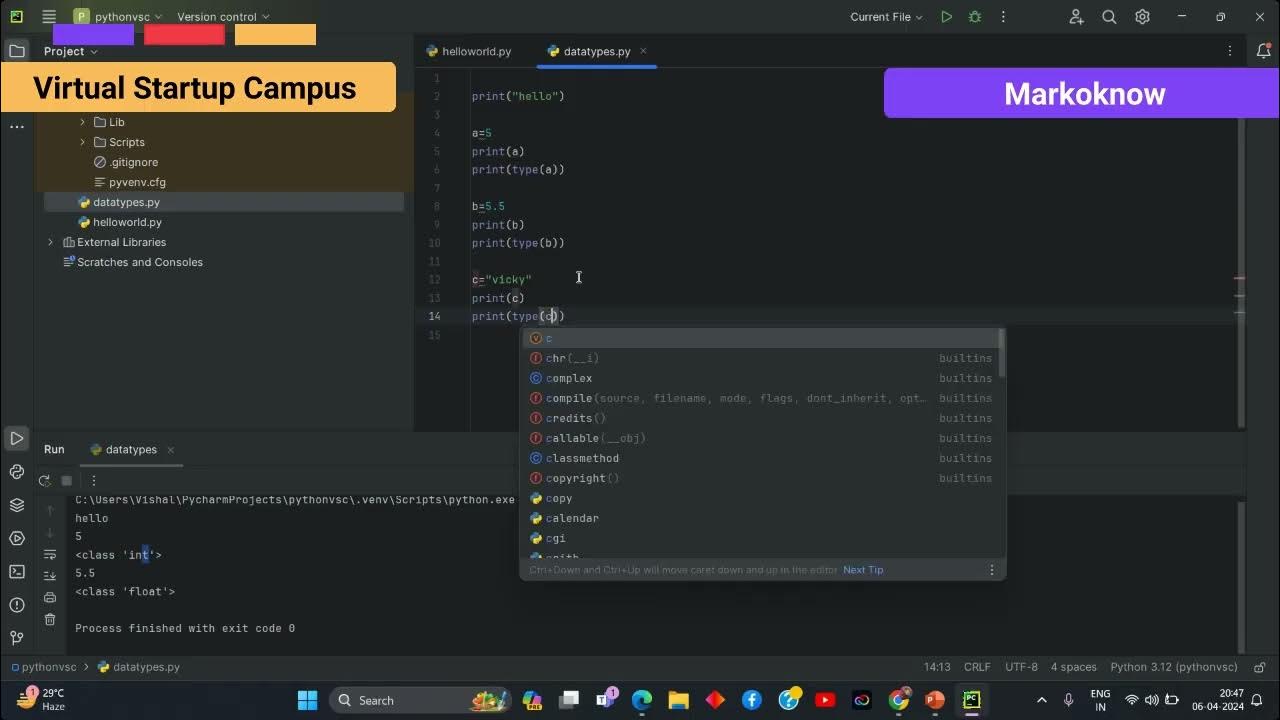Open Notifications bell in right sidebar
This screenshot has height=720, width=1280.
(1263, 51)
